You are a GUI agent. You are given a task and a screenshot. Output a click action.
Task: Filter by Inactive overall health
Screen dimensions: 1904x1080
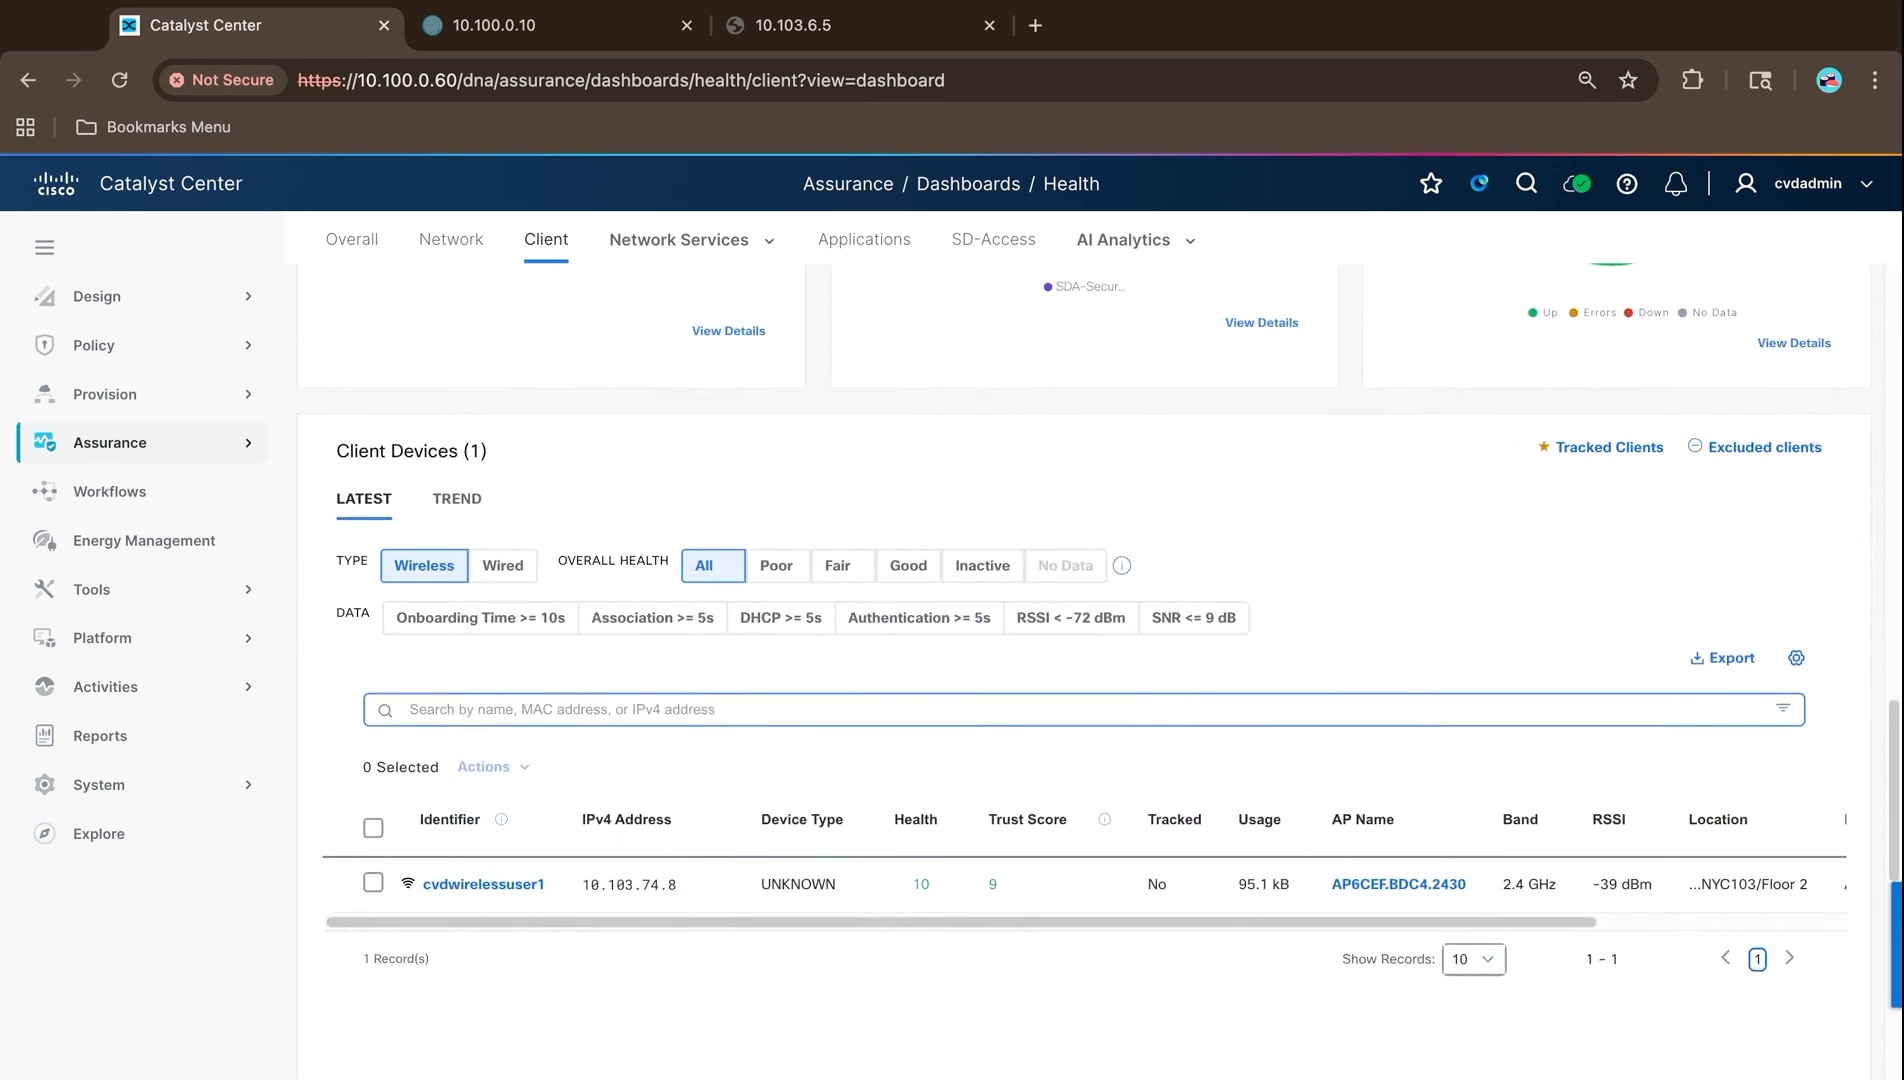[982, 566]
